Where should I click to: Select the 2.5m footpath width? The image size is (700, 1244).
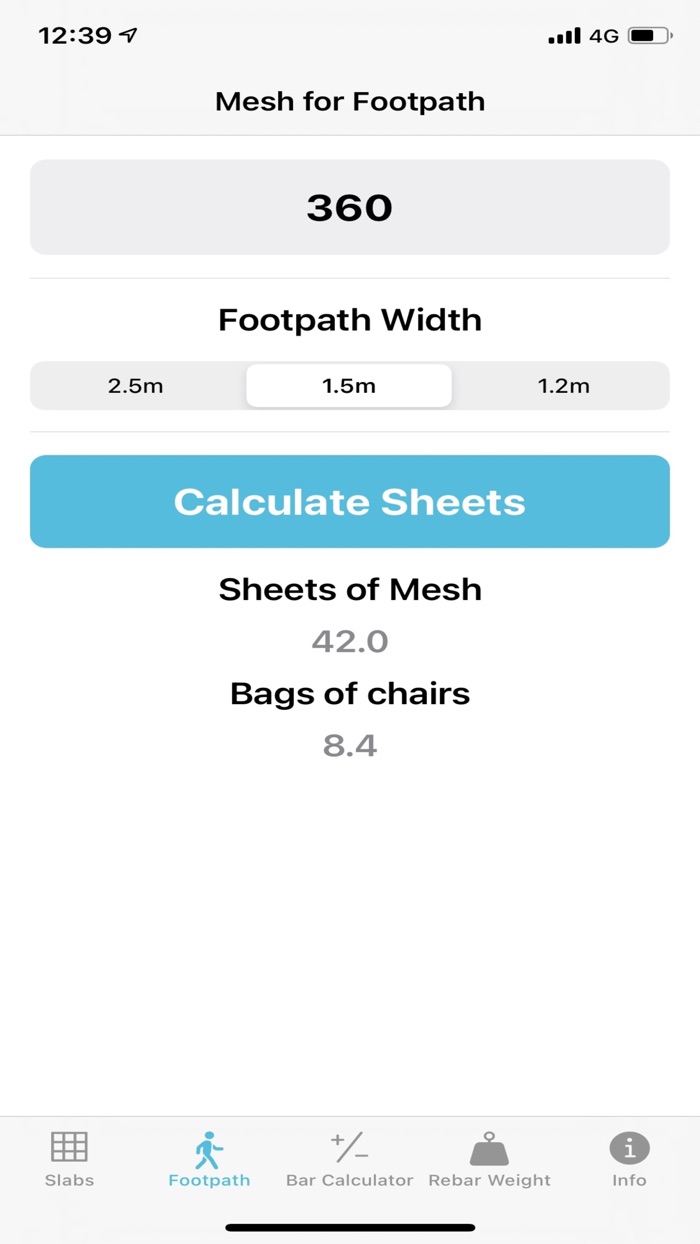[x=136, y=386]
